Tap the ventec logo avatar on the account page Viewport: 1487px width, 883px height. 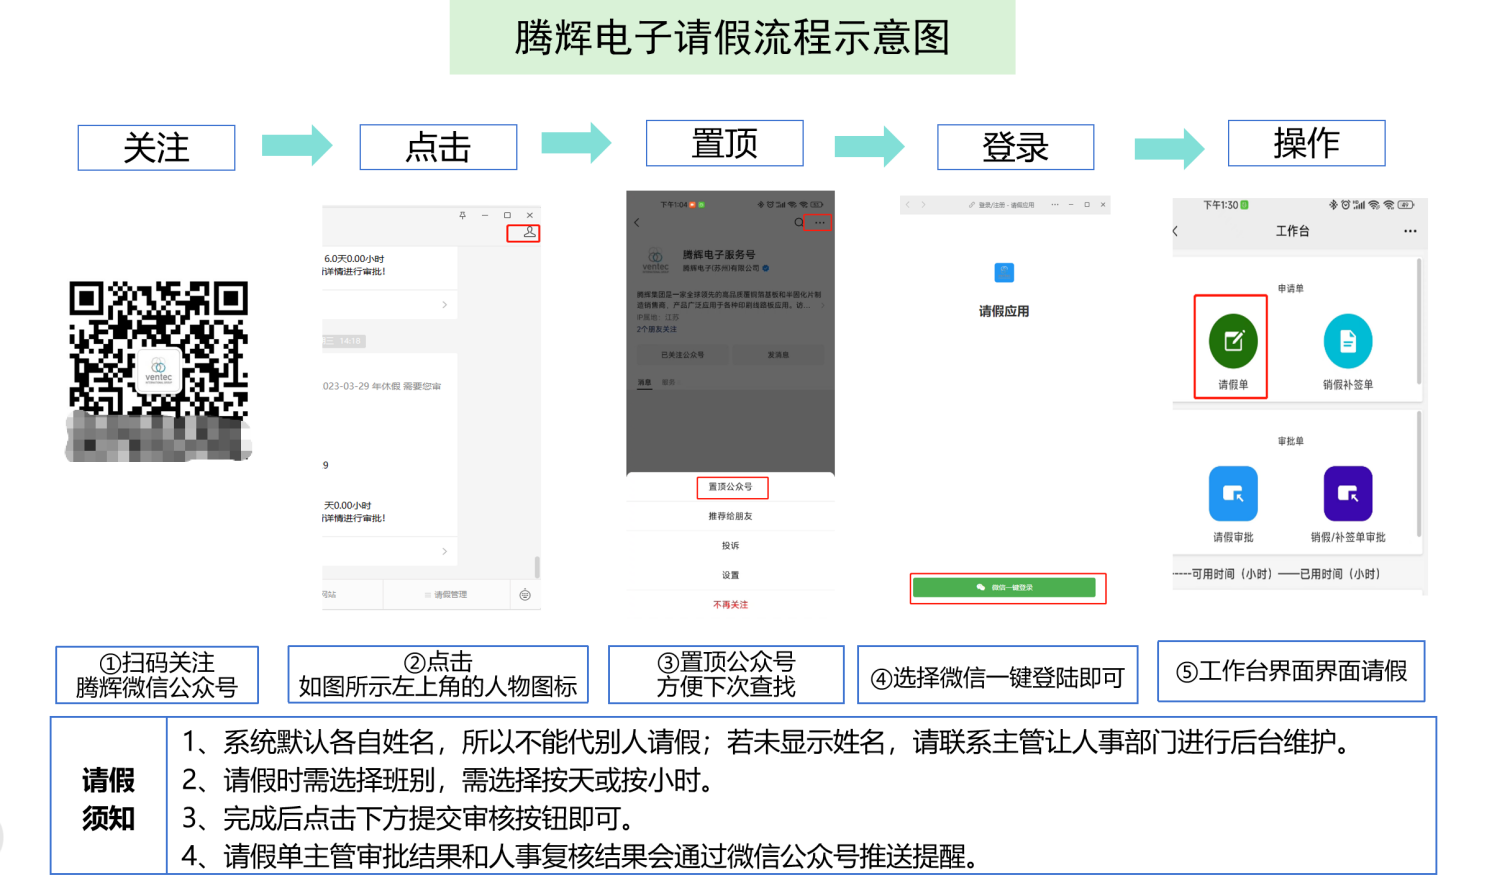[x=655, y=260]
